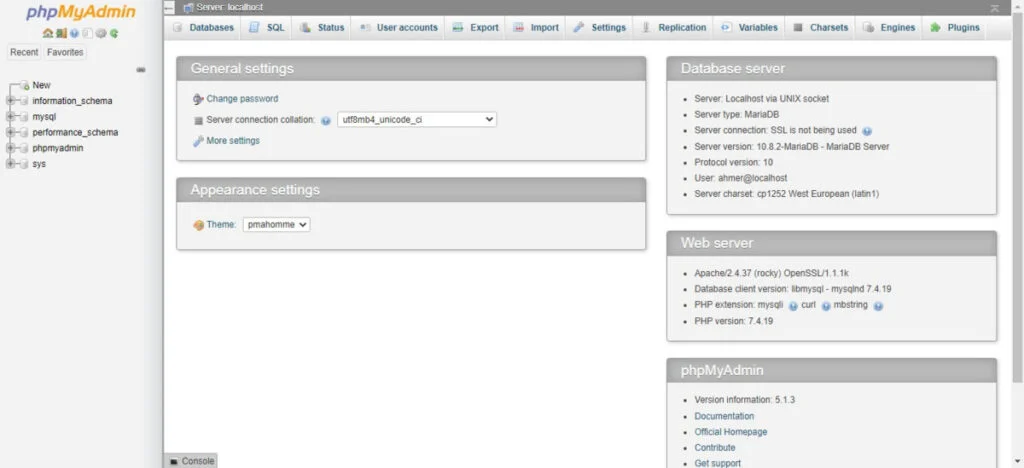Expand the information_schema tree node
Screen dimensions: 1024x468
[10, 101]
